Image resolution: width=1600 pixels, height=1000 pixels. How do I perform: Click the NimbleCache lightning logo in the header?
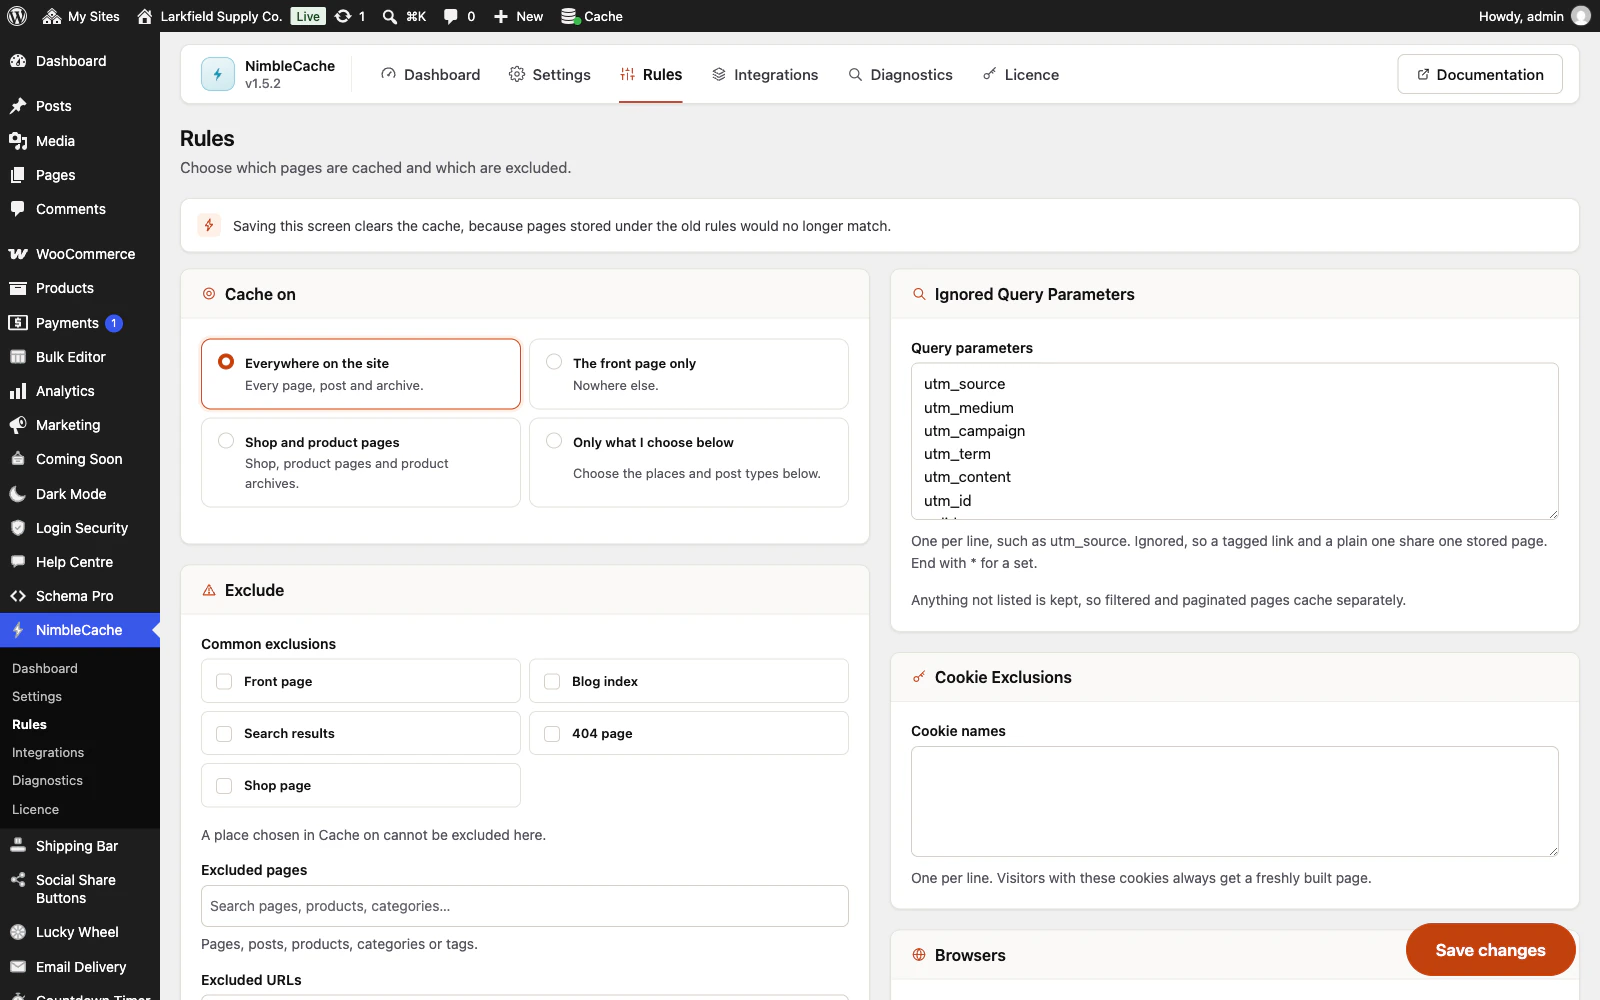pos(218,74)
